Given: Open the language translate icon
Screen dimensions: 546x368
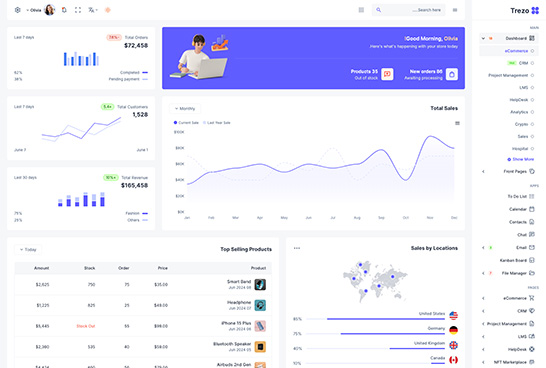Looking at the screenshot, I should point(92,10).
